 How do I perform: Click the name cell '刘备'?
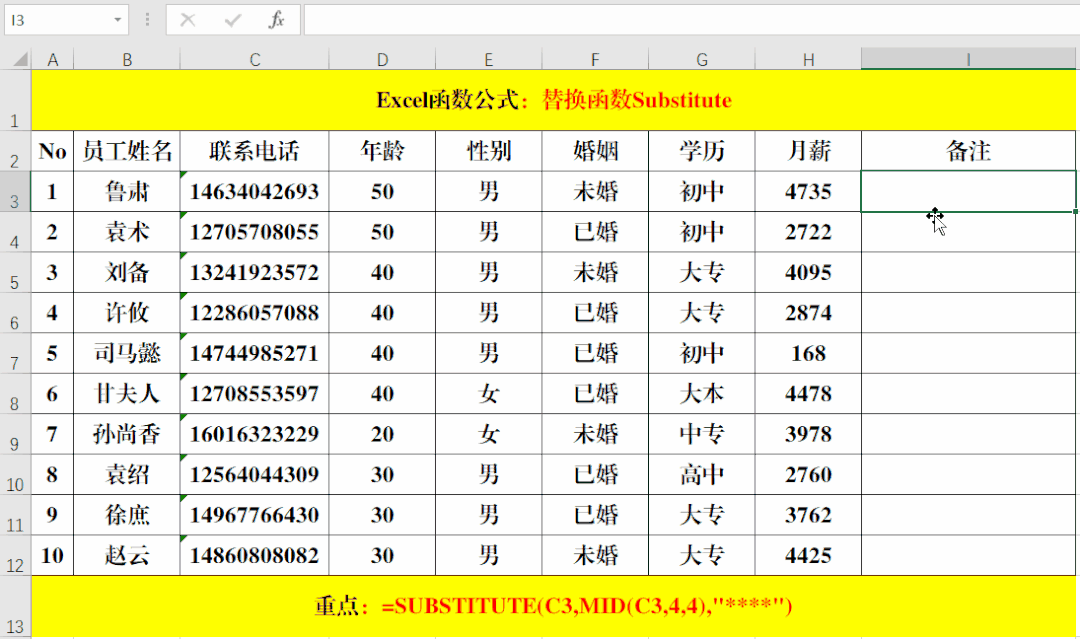[x=127, y=273]
